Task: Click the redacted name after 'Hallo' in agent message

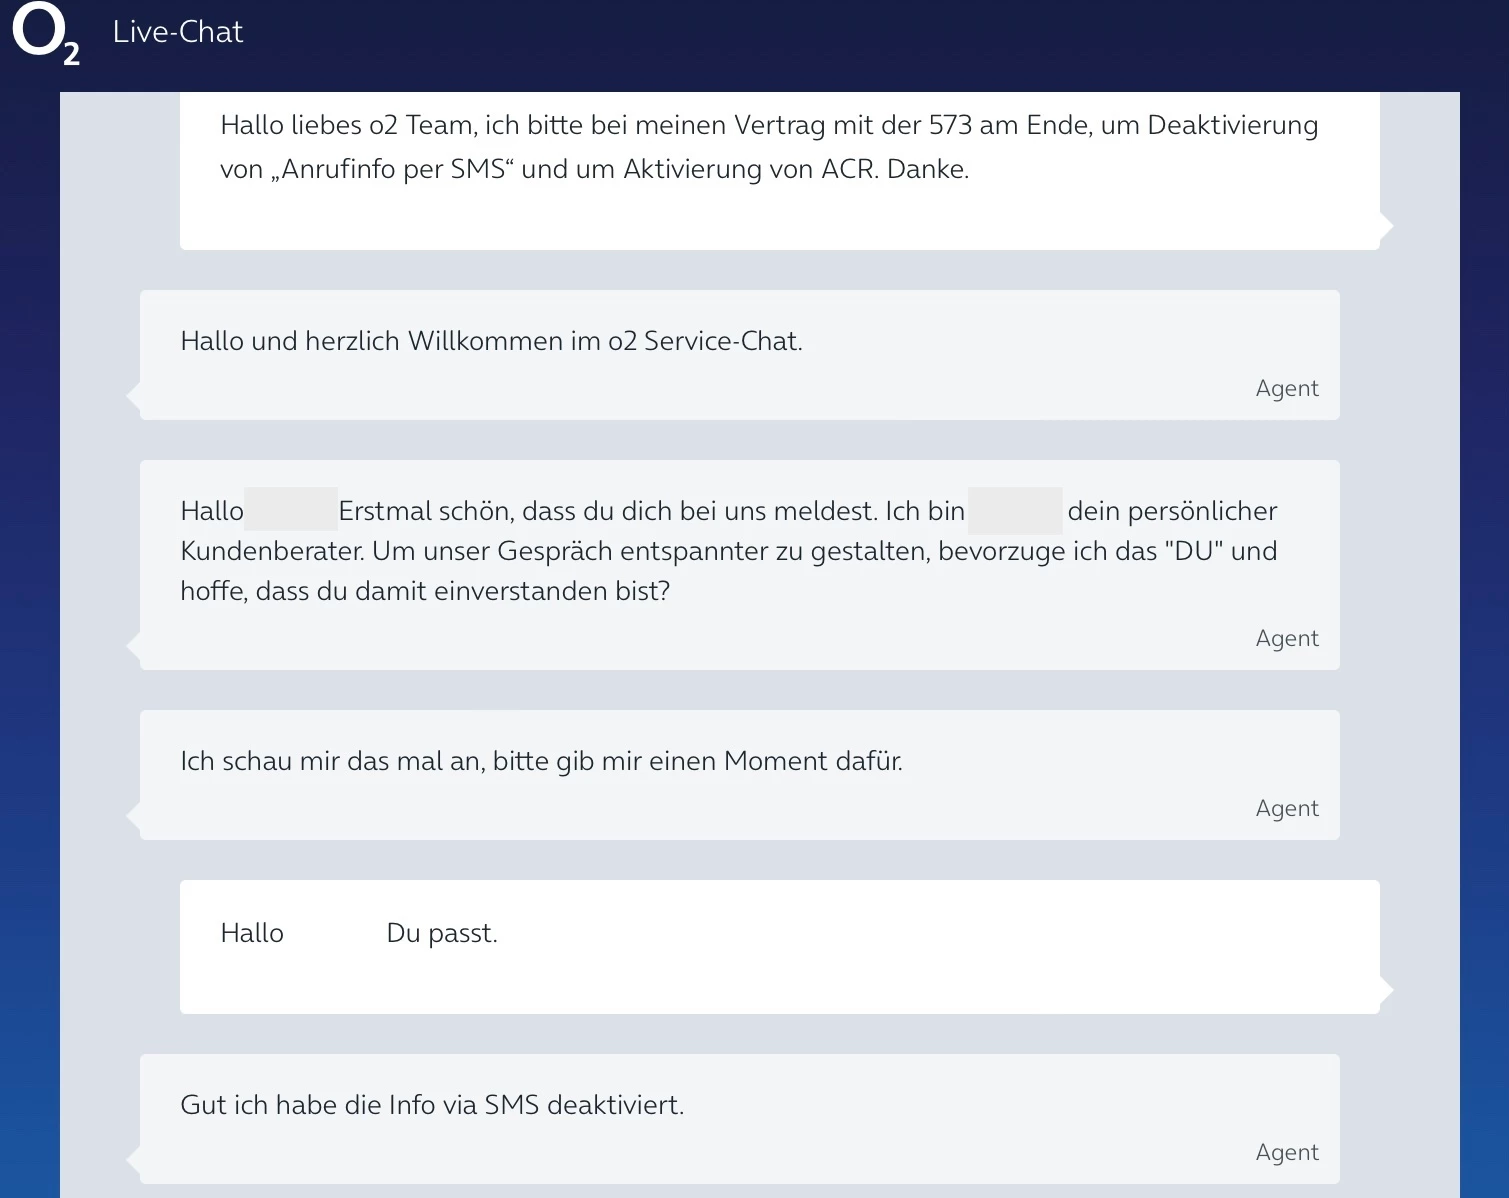Action: (x=290, y=510)
